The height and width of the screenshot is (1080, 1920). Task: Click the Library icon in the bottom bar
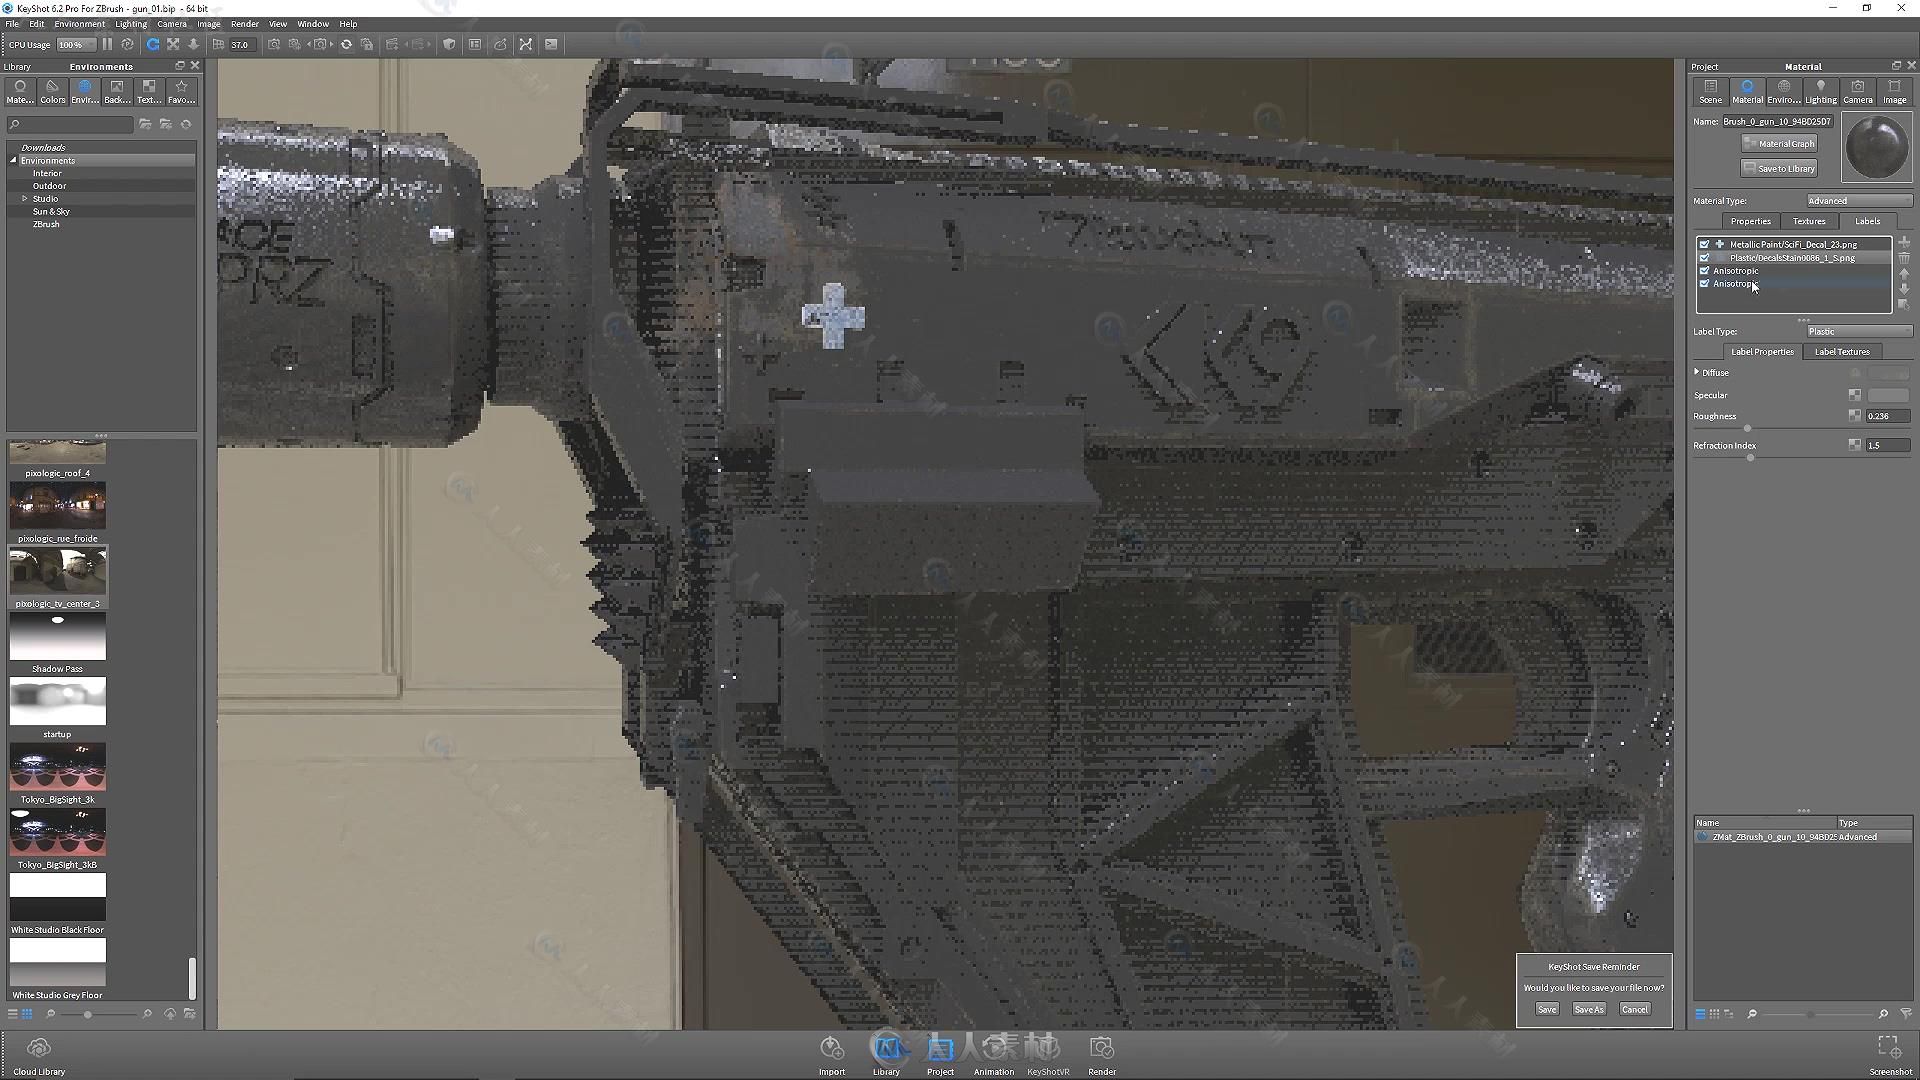coord(886,1047)
